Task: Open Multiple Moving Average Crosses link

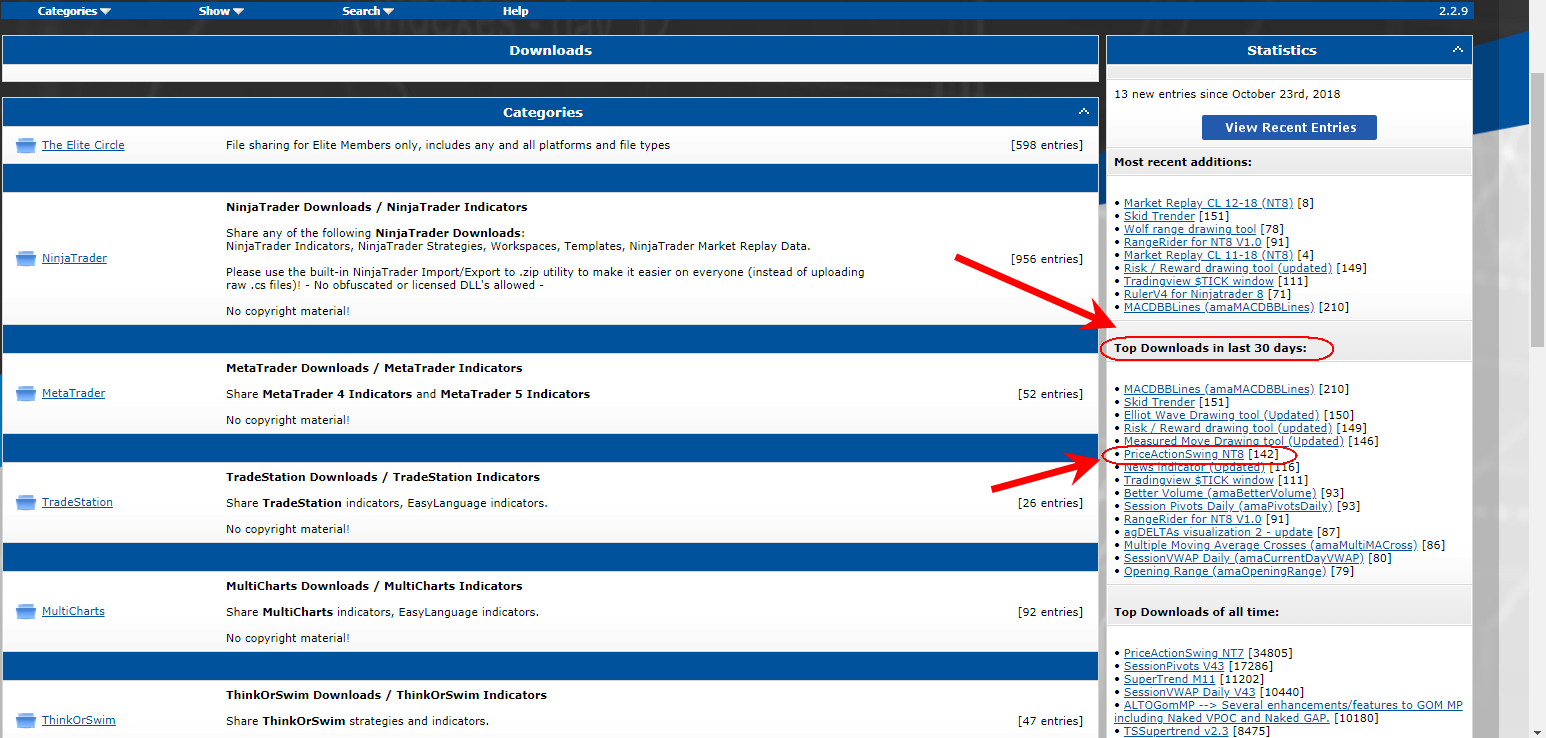Action: tap(1270, 545)
